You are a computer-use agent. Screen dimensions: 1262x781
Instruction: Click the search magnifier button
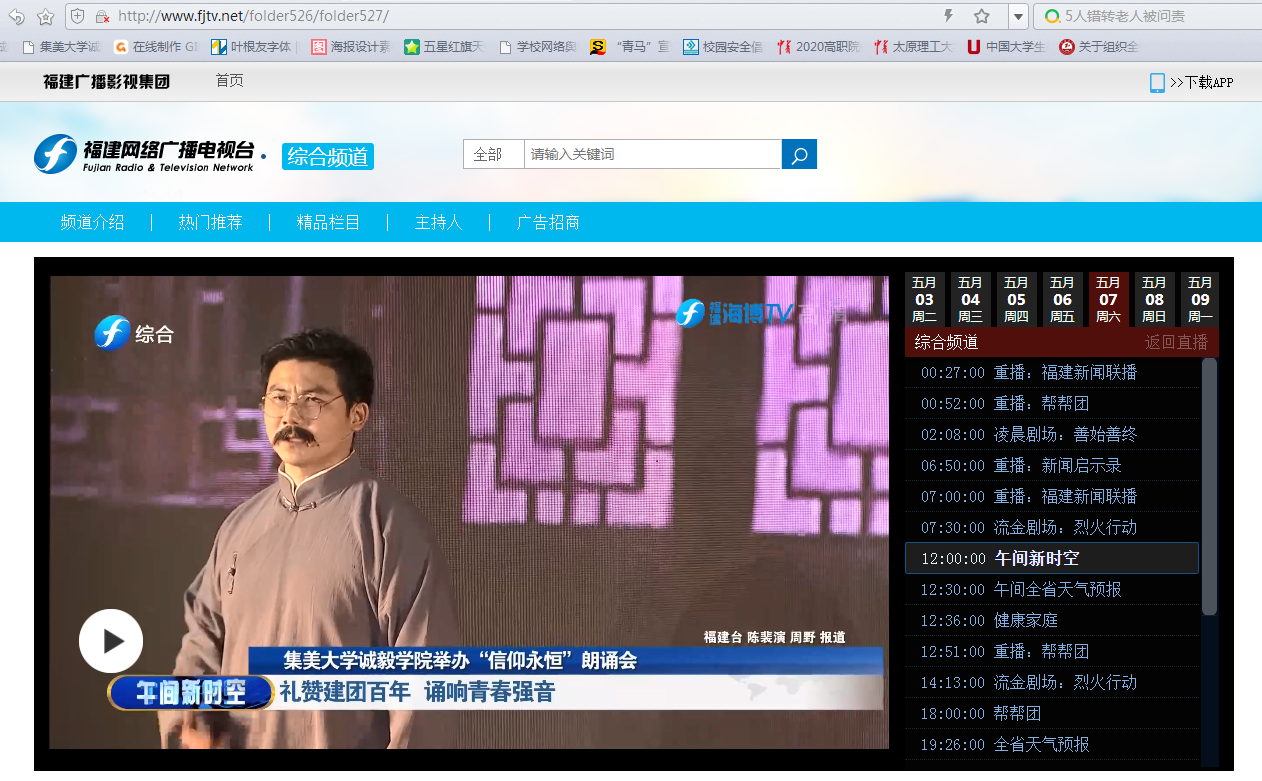click(799, 154)
